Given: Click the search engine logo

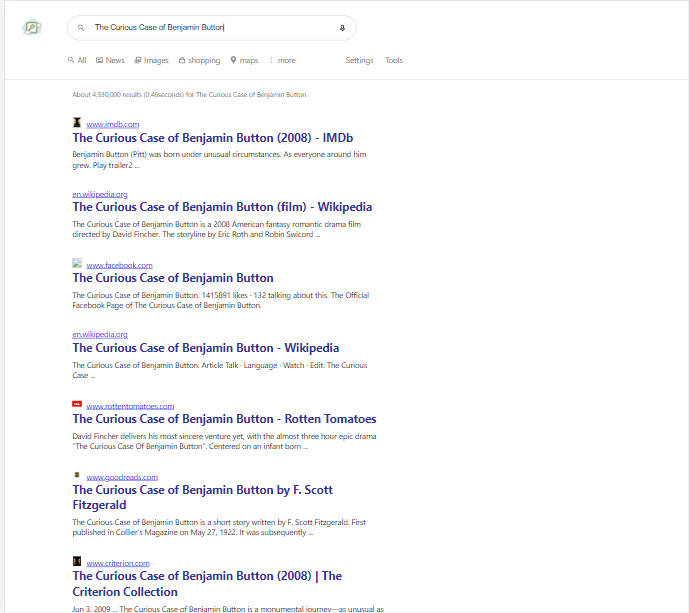Looking at the screenshot, I should tap(32, 28).
